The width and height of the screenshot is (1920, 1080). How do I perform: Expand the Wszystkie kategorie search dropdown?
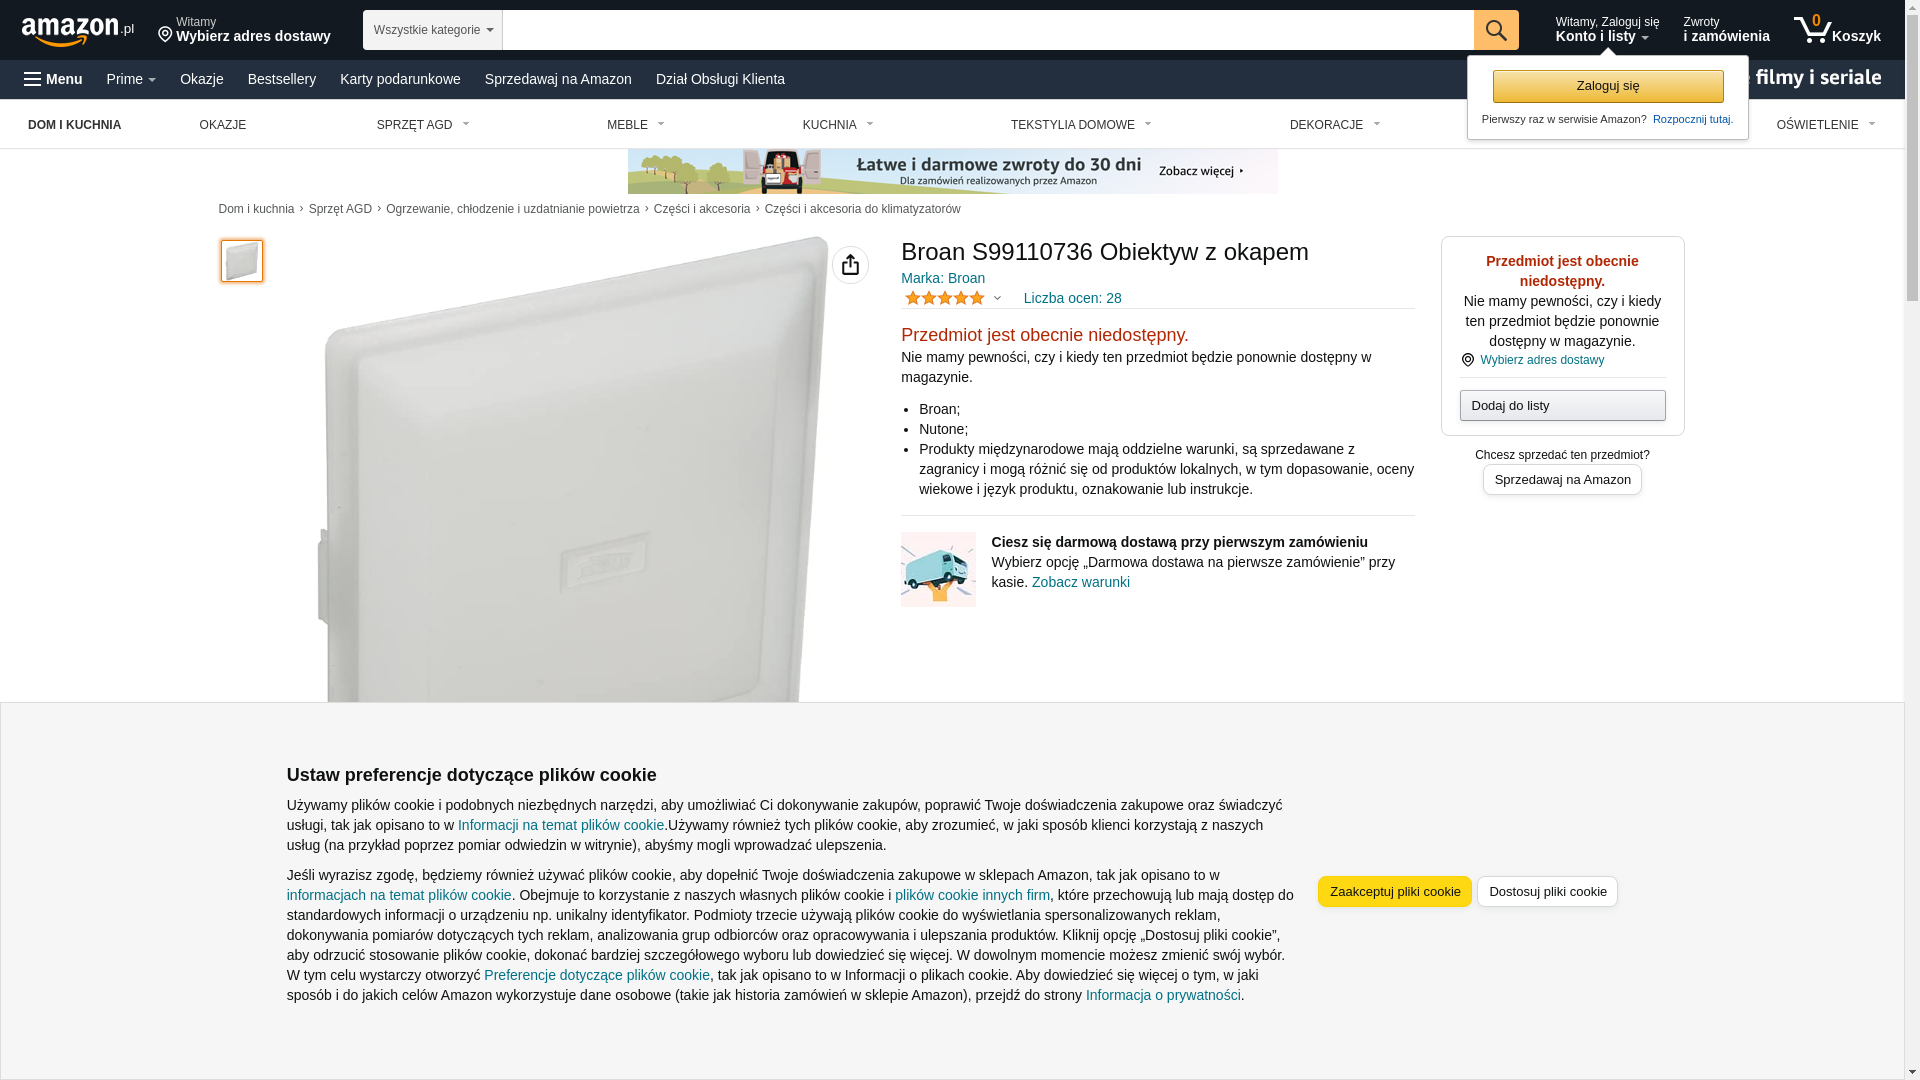coord(433,30)
